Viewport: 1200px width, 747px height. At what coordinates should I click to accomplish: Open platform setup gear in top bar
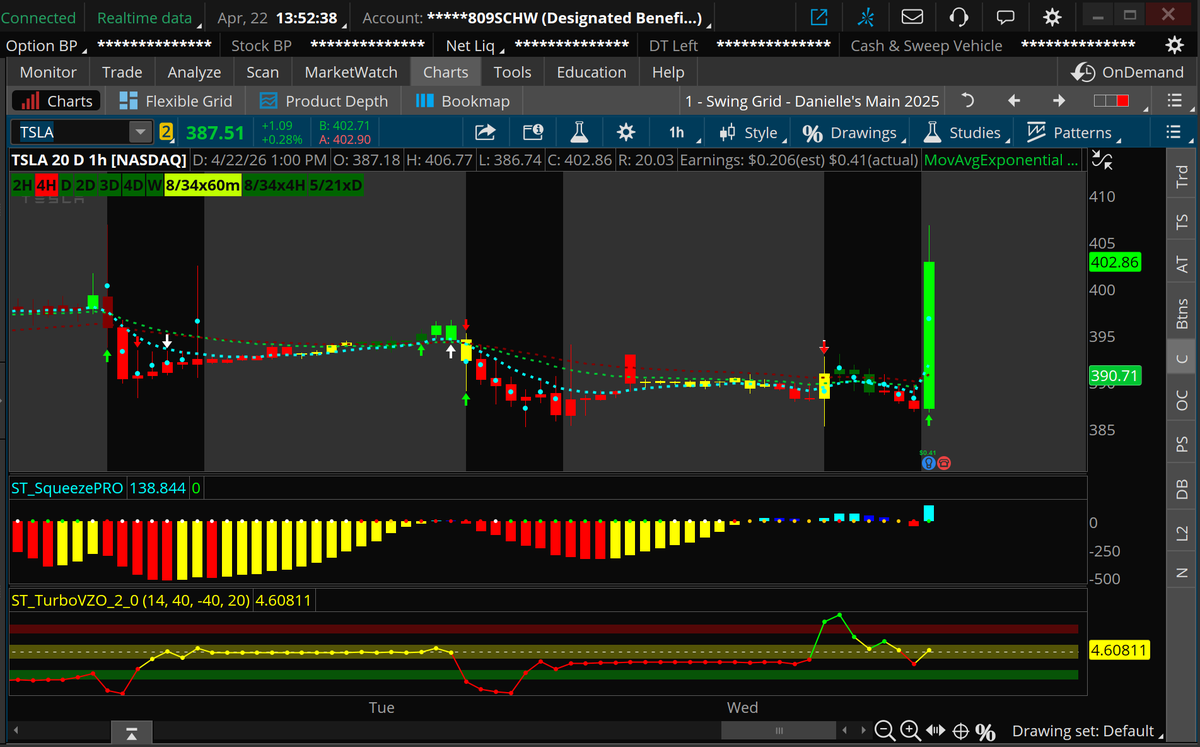coord(1052,18)
